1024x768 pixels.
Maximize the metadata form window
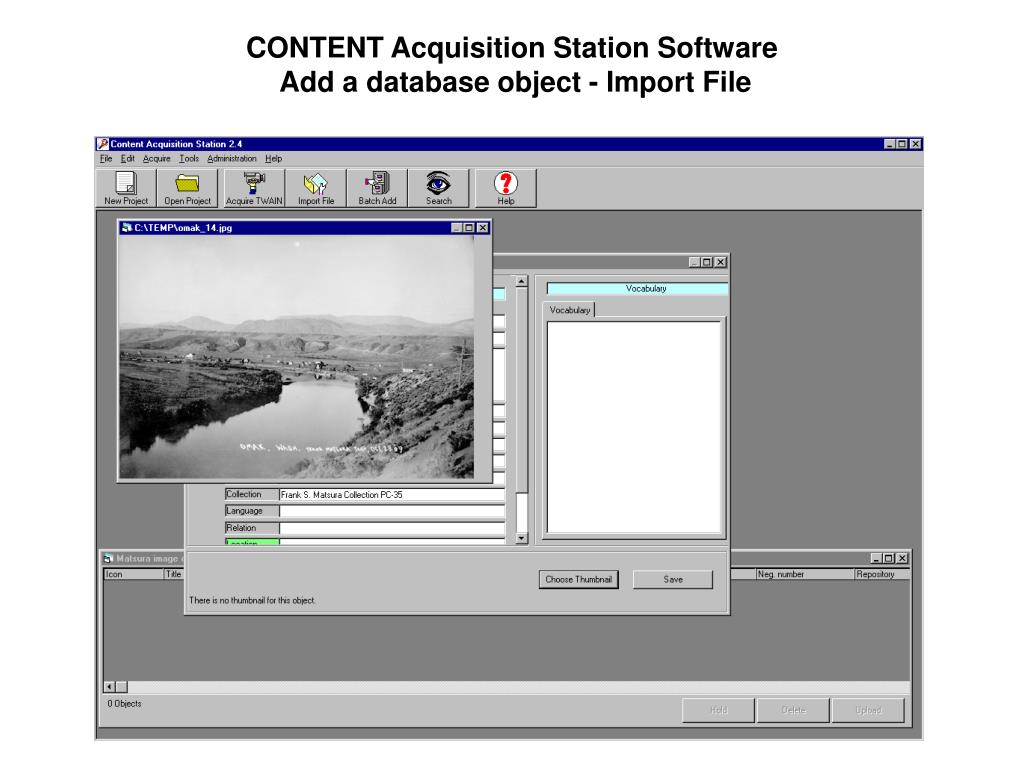click(707, 263)
